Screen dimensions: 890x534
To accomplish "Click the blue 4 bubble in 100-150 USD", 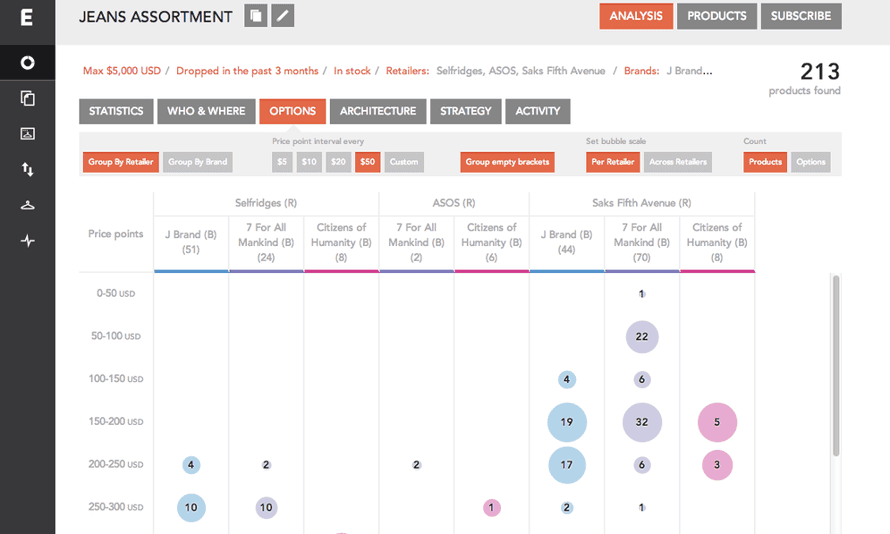I will 566,379.
